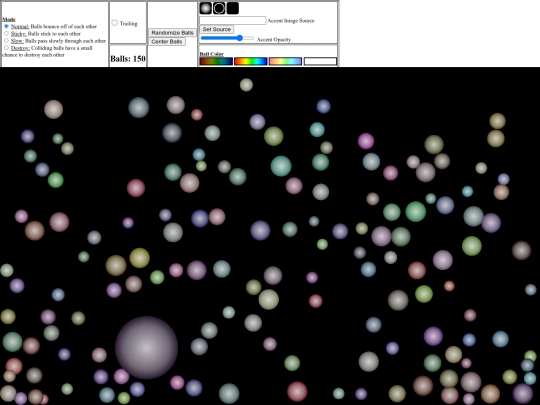Viewport: 540px width, 405px height.
Task: Click the Accent Opacity slider handle
Action: click(240, 38)
